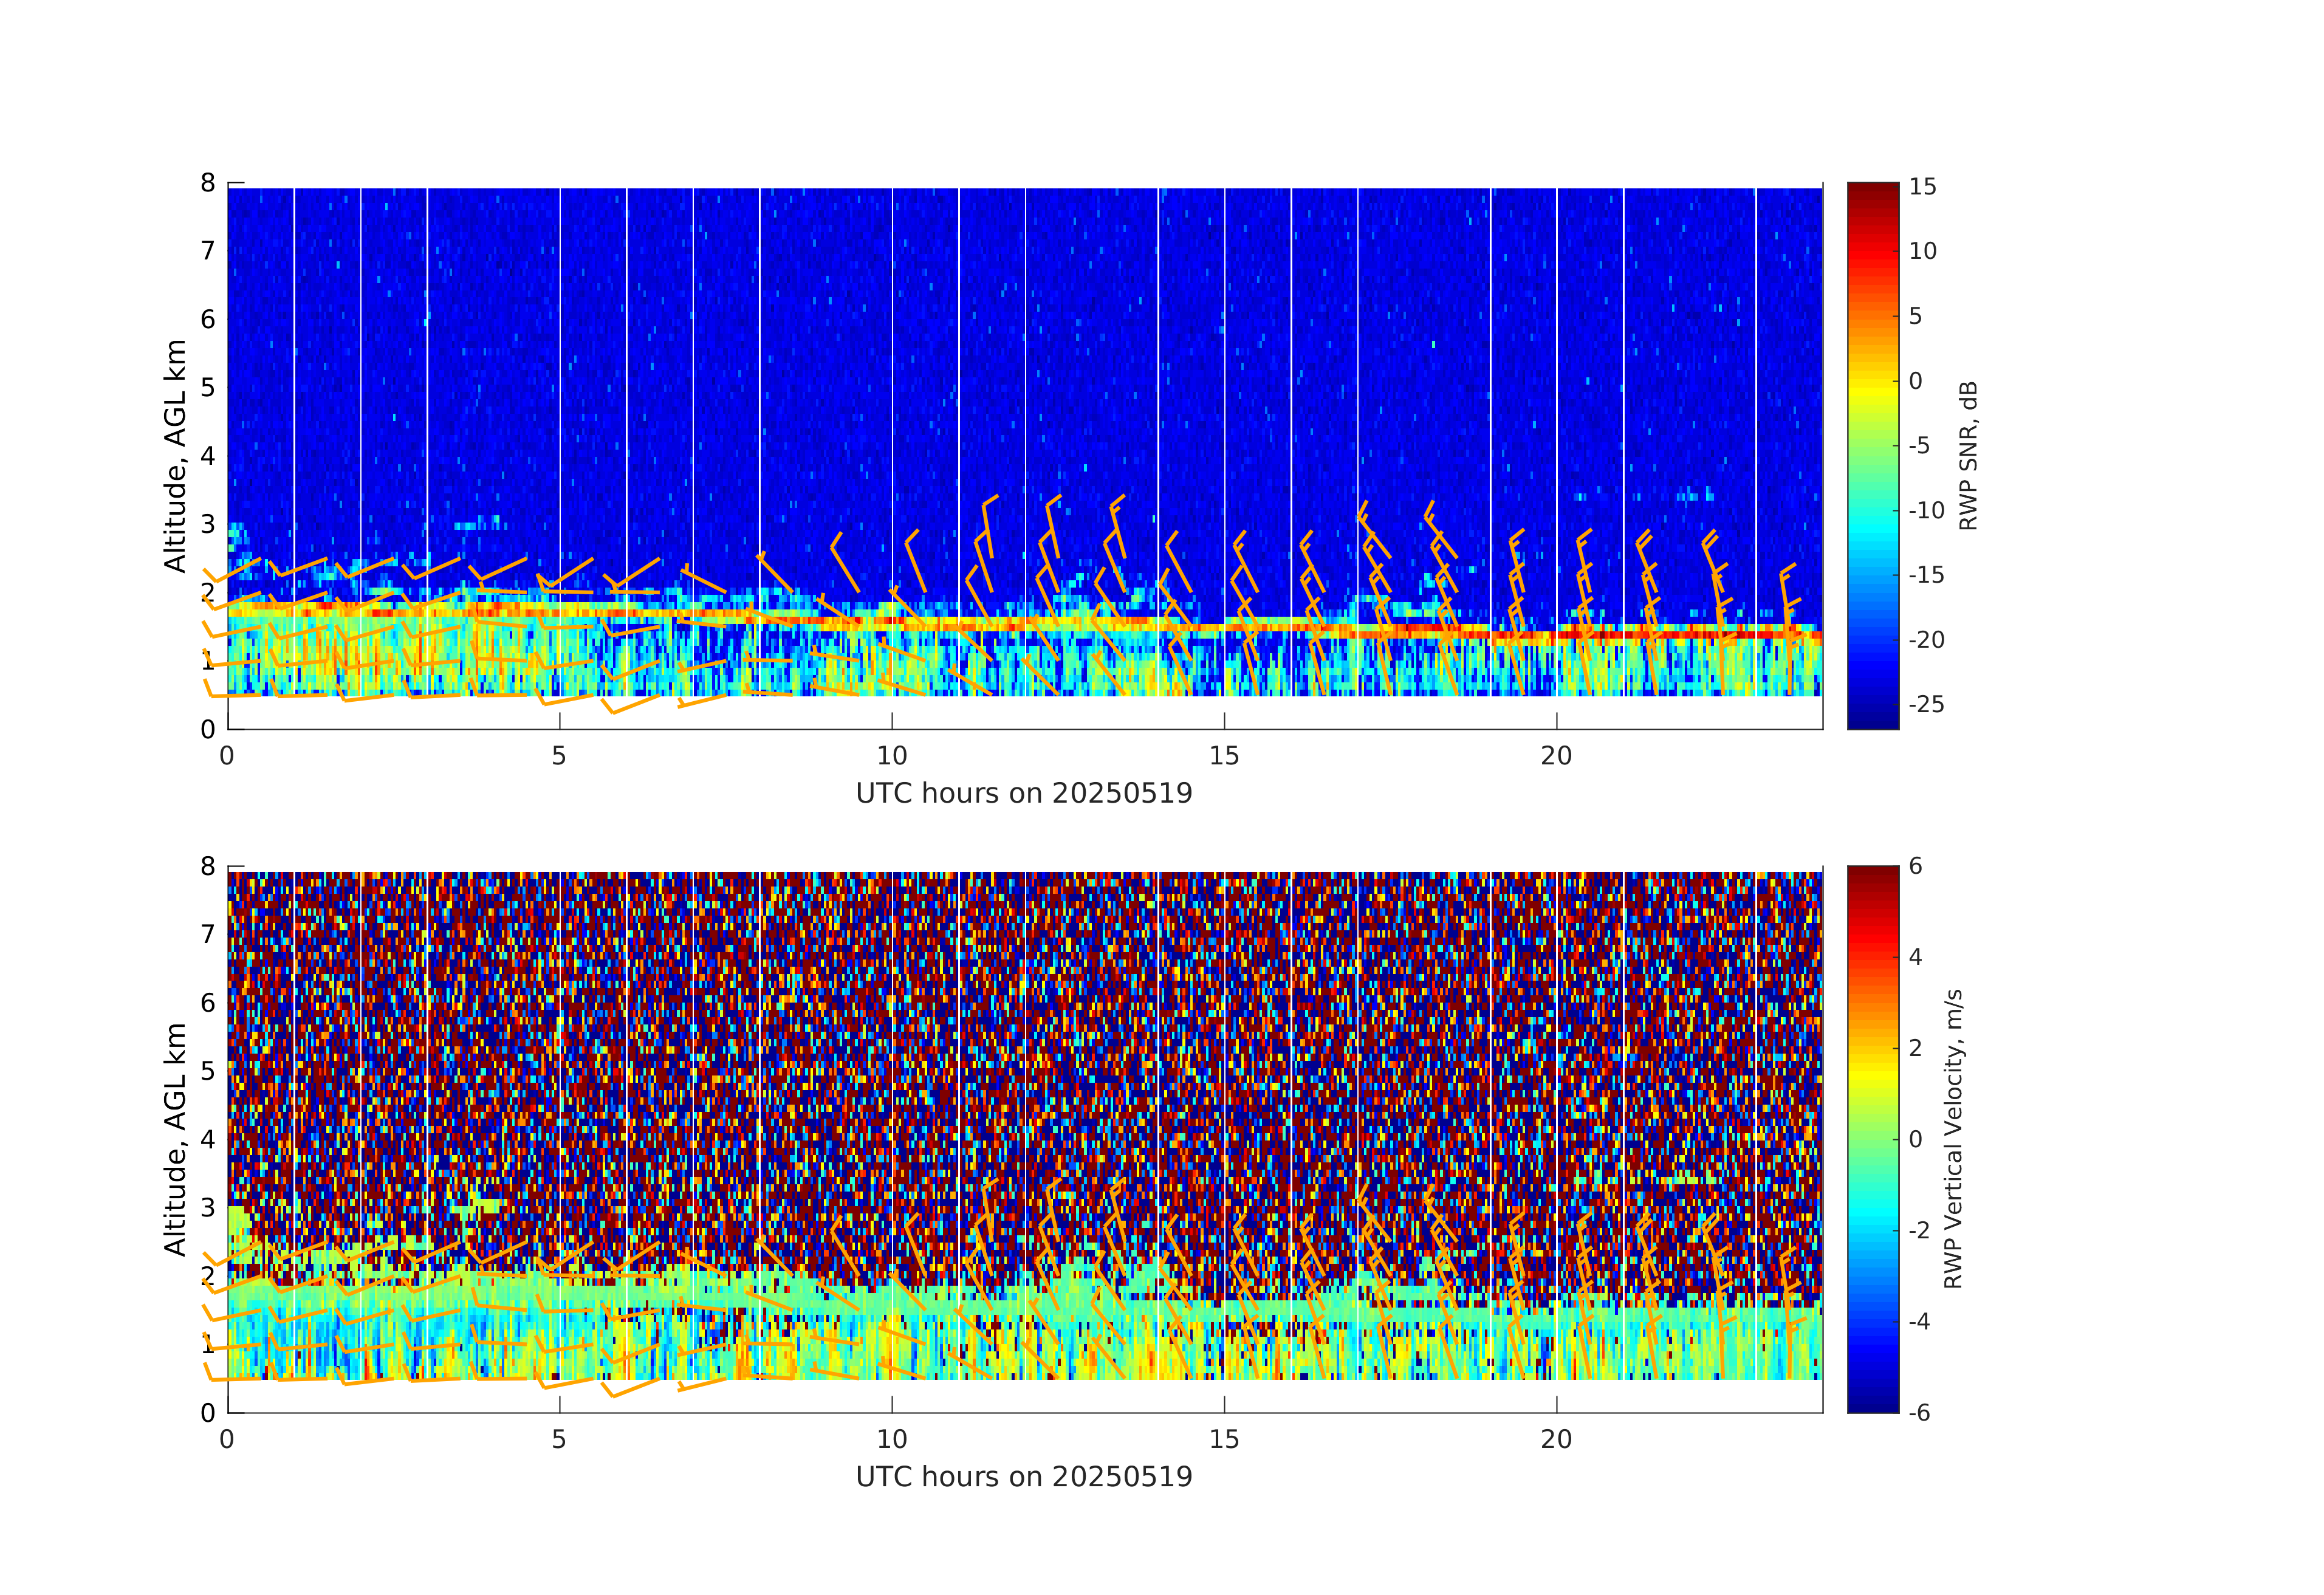
Task: Click the 0 tick on the velocity colorbar
Action: click(x=1915, y=1139)
